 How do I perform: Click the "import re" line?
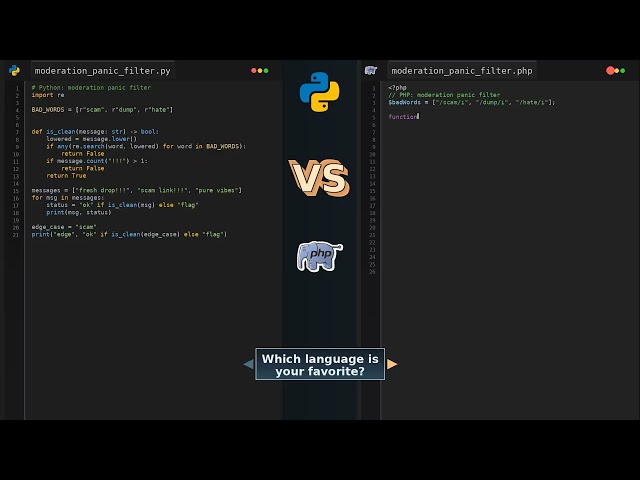point(48,95)
